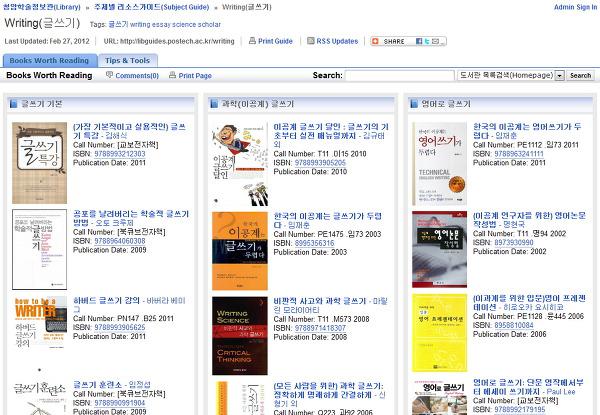Open Writing Science Critical Thinking cover
600x415 pixels.
click(x=240, y=336)
